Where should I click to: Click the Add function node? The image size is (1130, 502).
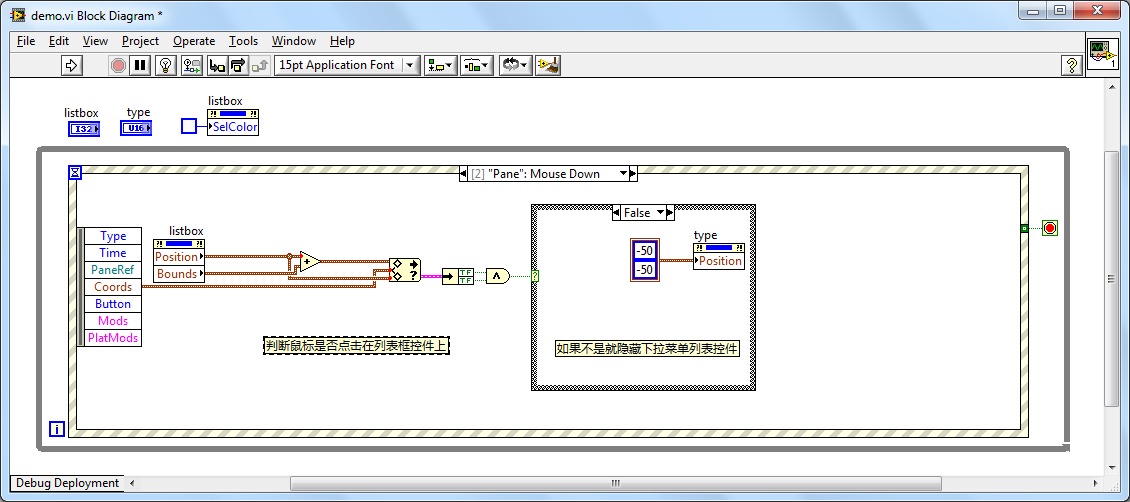click(310, 262)
